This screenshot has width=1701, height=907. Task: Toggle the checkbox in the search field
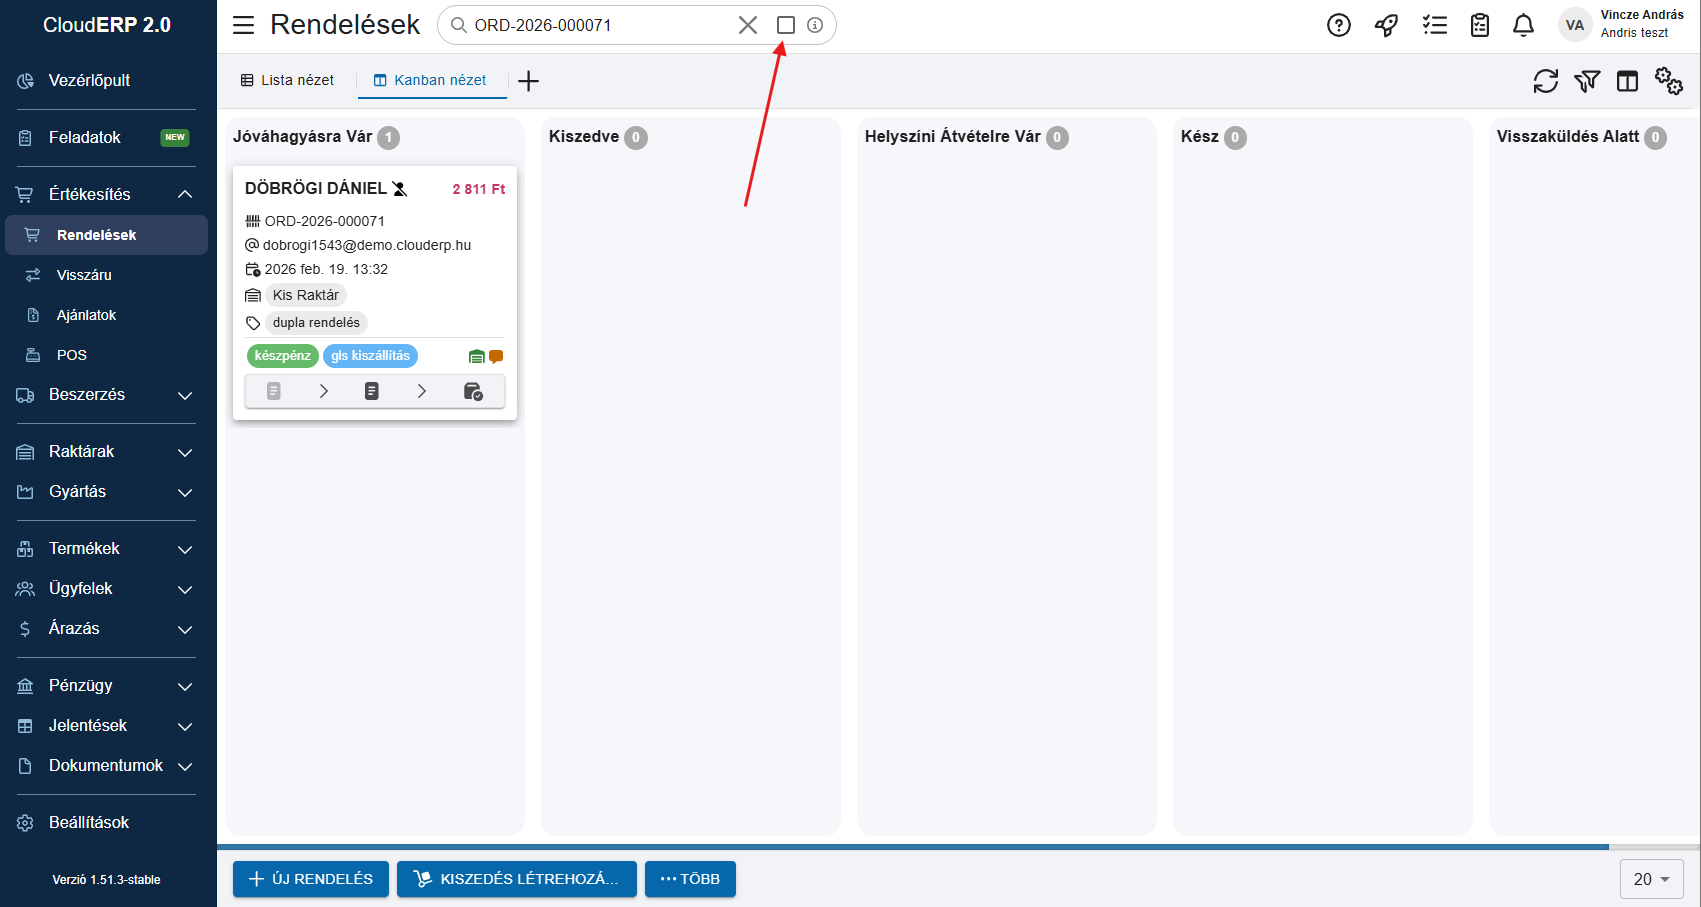click(x=786, y=25)
